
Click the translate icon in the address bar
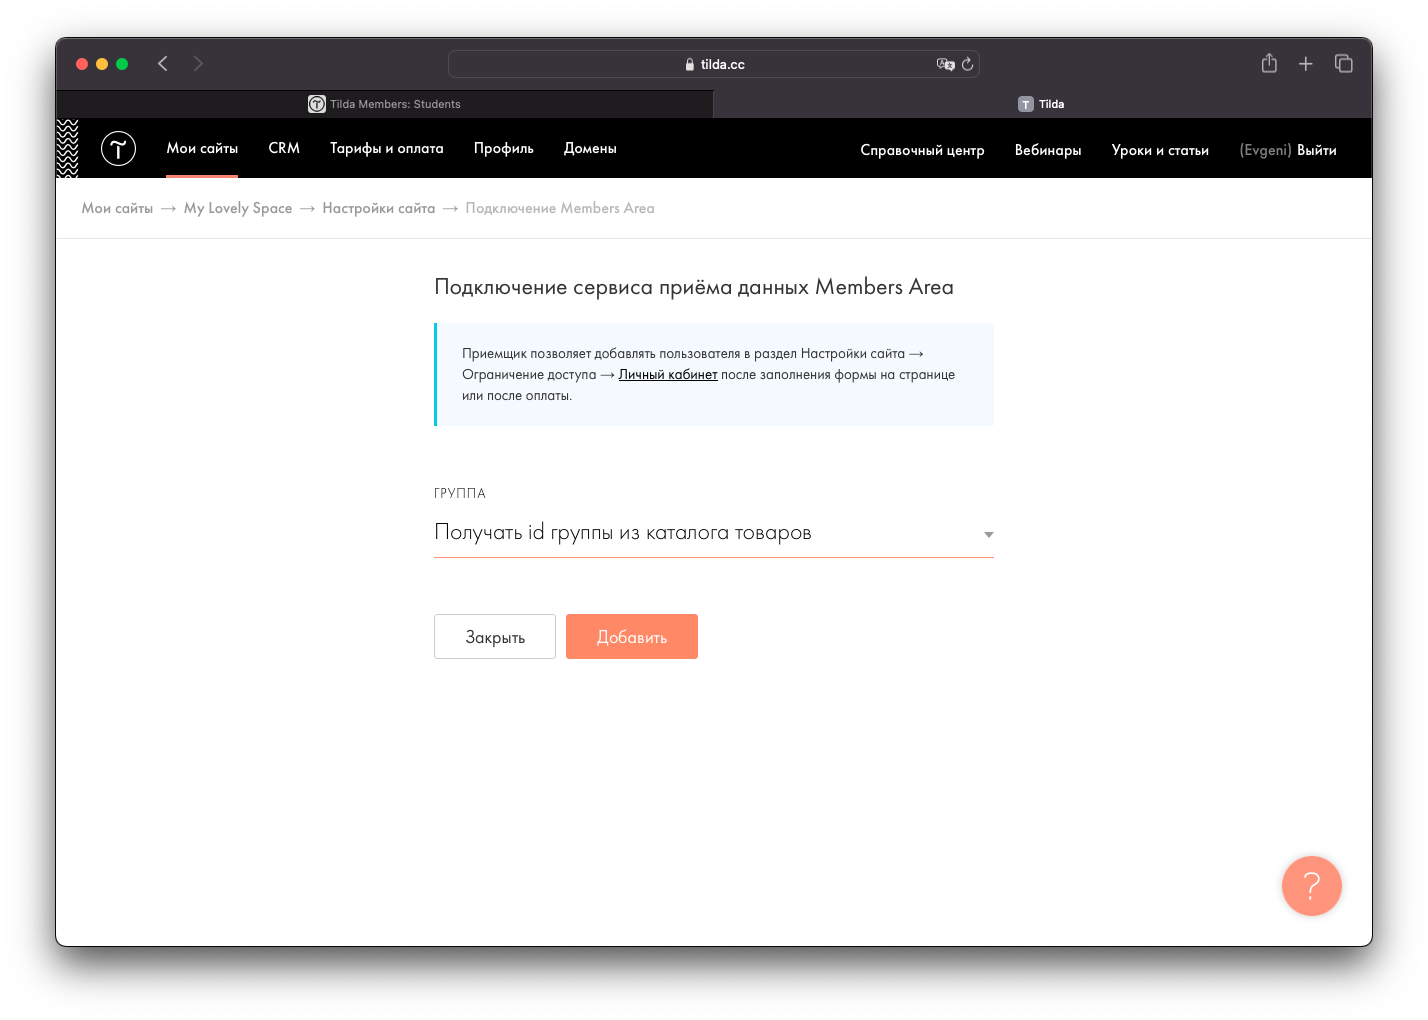click(x=945, y=64)
